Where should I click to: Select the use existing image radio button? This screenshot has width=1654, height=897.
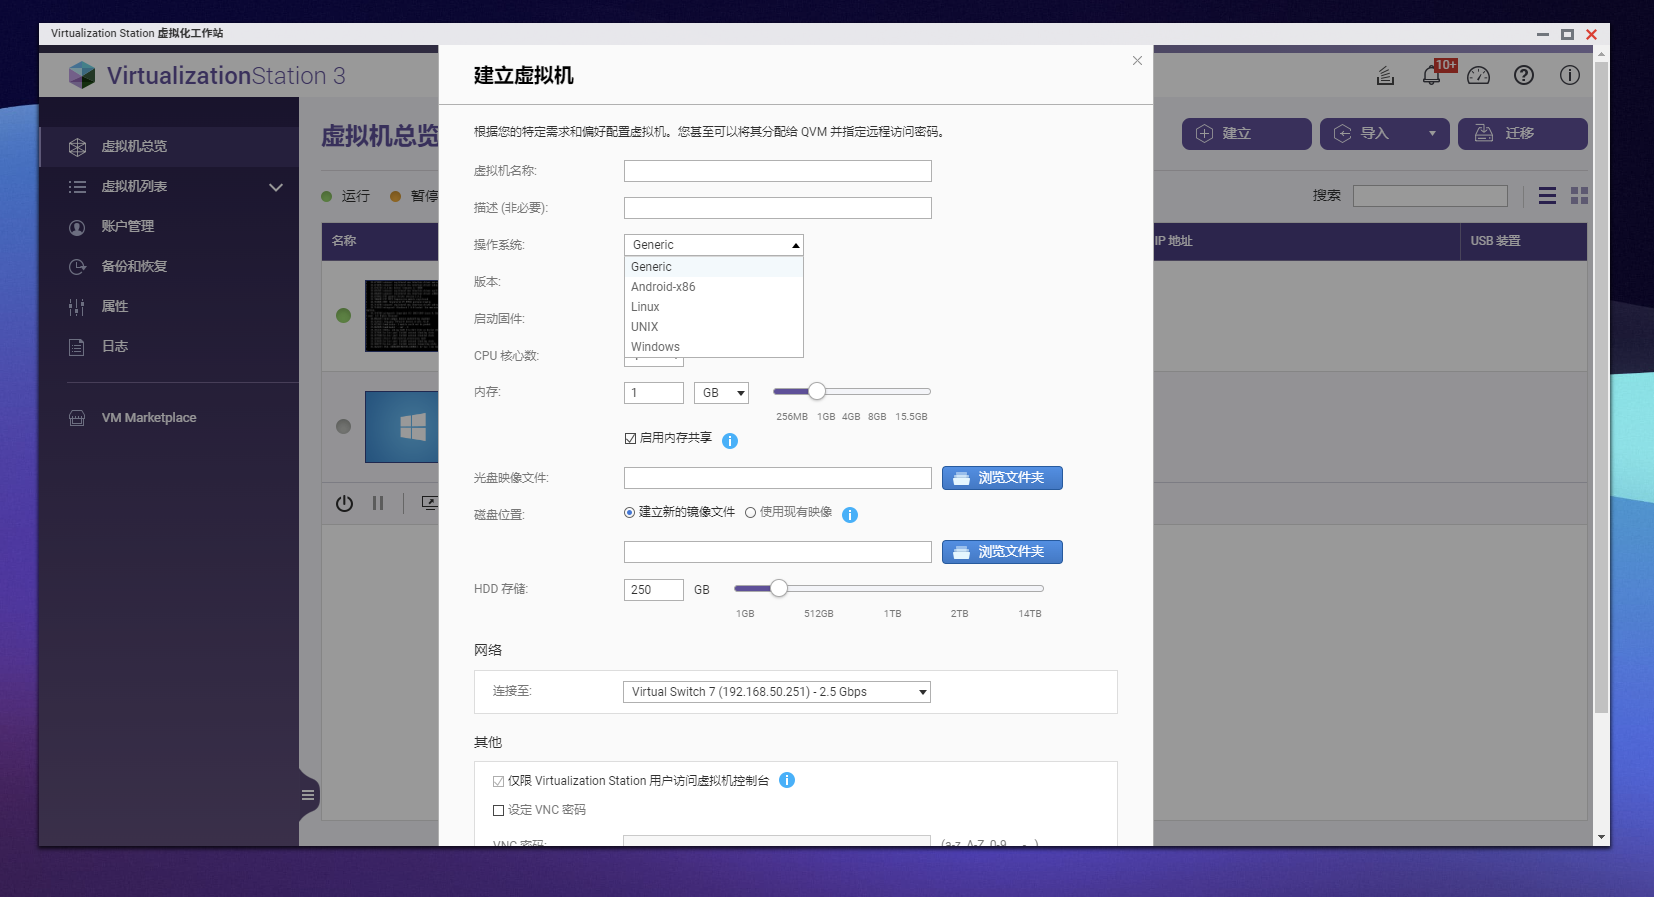[x=750, y=513]
